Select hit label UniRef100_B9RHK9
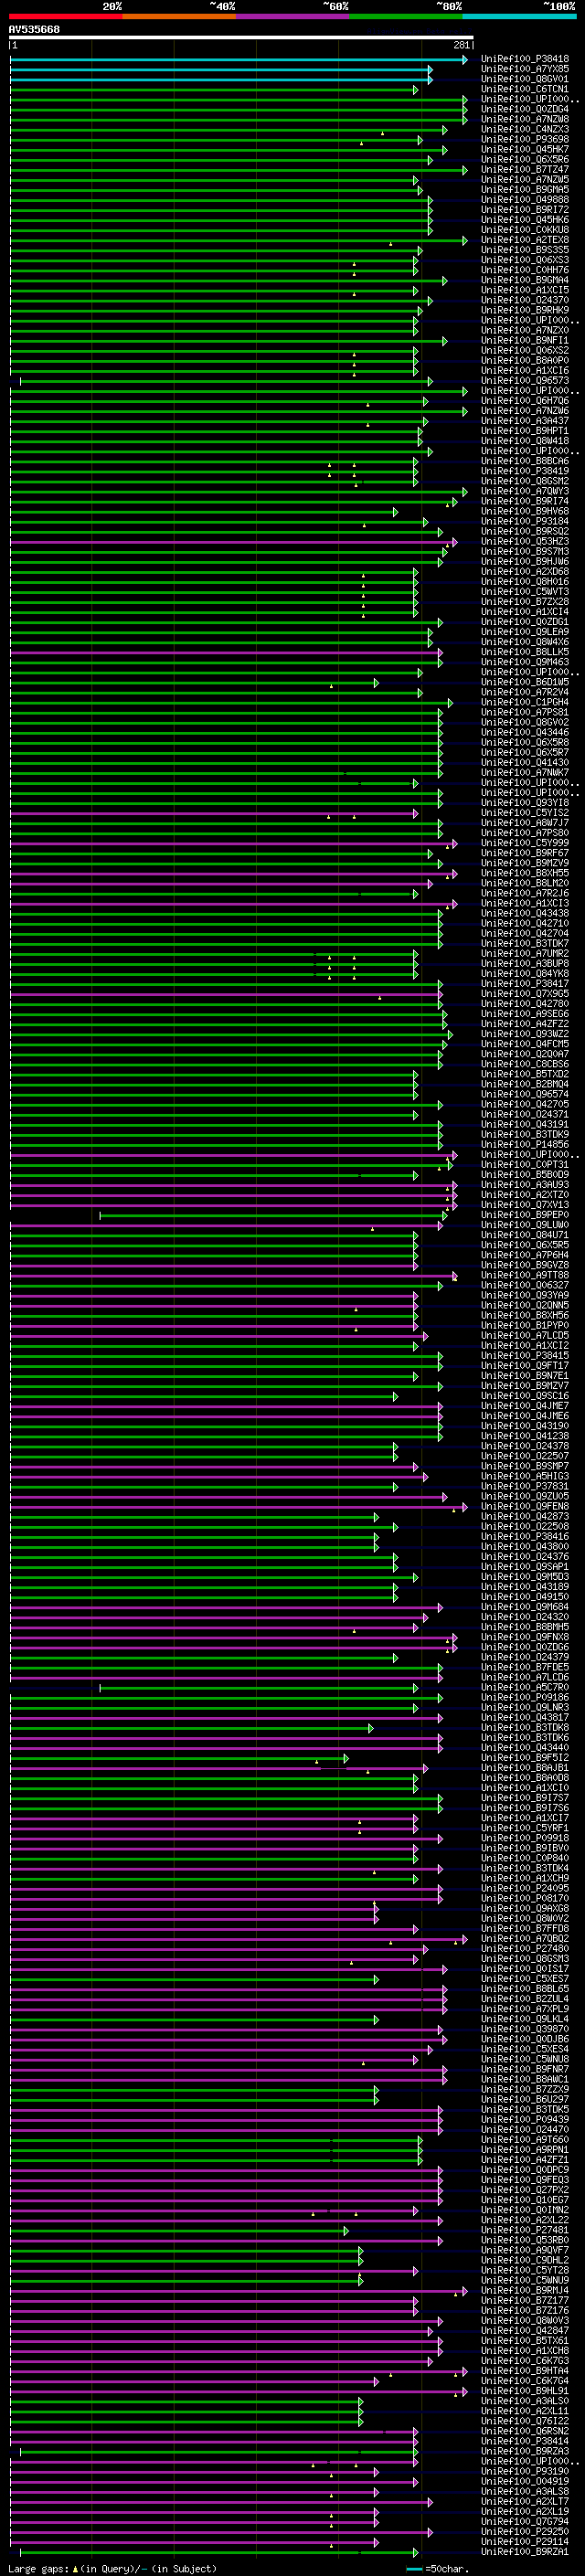Screen dimensions: 585x2576 point(525,310)
